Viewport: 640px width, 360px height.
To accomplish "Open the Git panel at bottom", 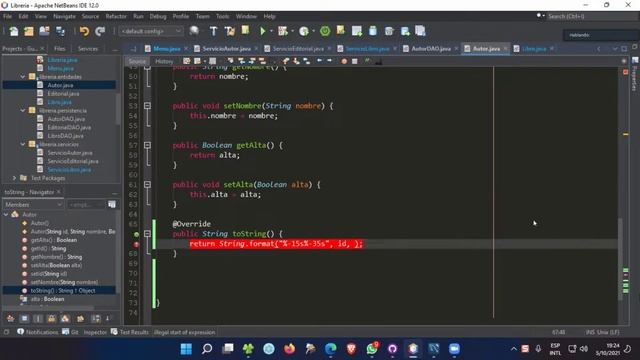I will (x=70, y=332).
